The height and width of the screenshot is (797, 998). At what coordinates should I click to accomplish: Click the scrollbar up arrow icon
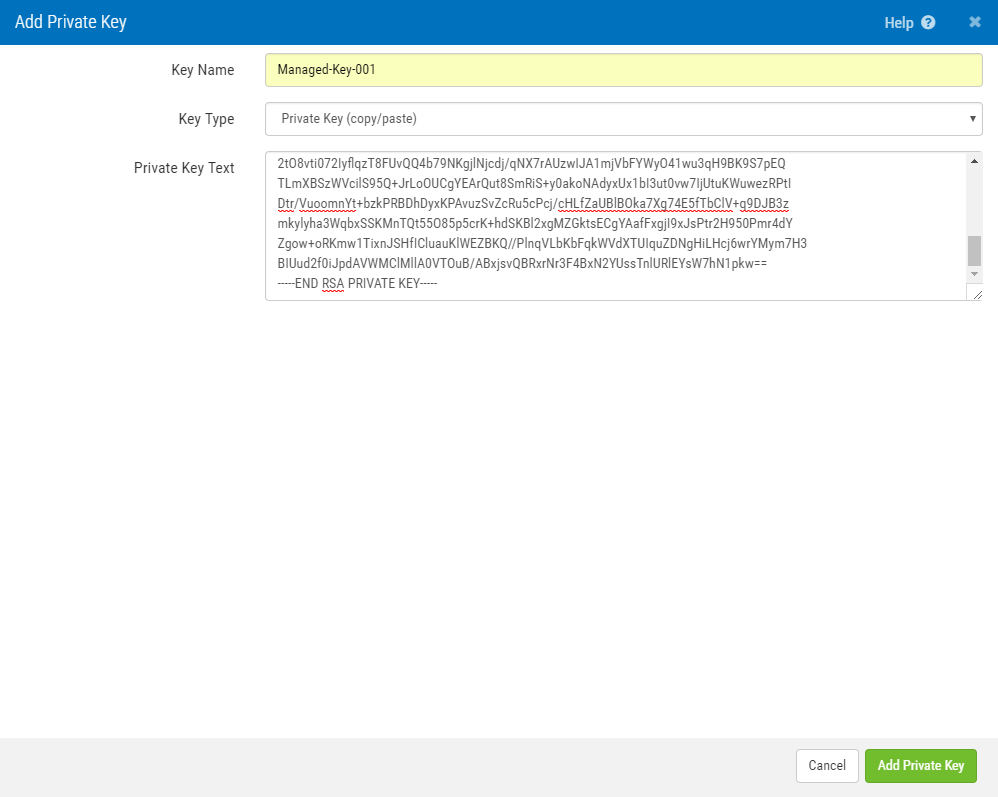click(x=974, y=161)
